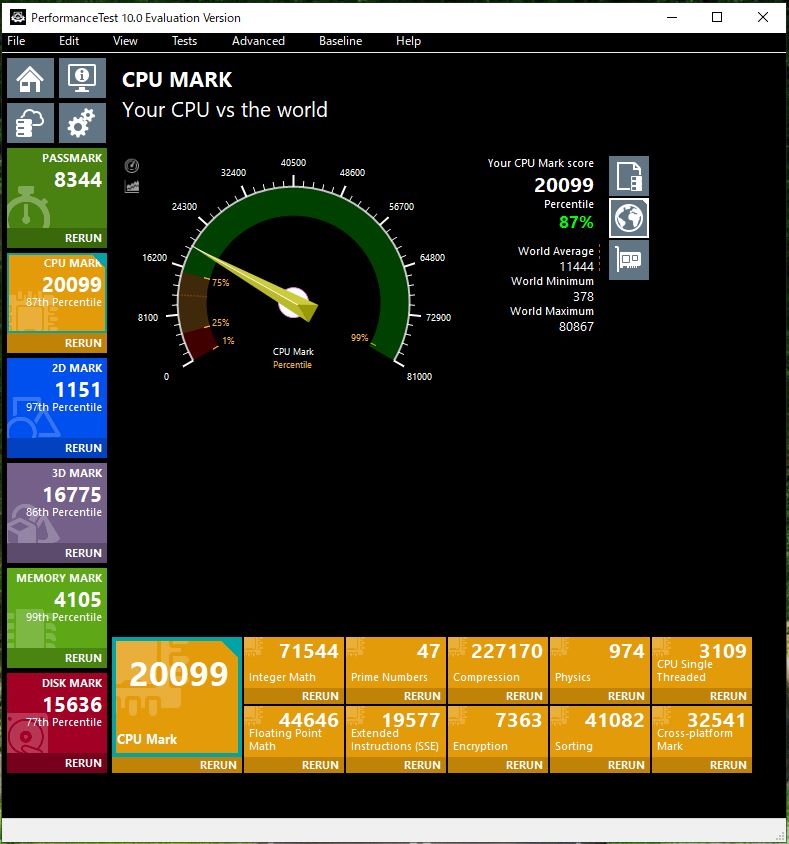Rerun the Cross-platform Mark test
The height and width of the screenshot is (844, 789).
(x=728, y=765)
